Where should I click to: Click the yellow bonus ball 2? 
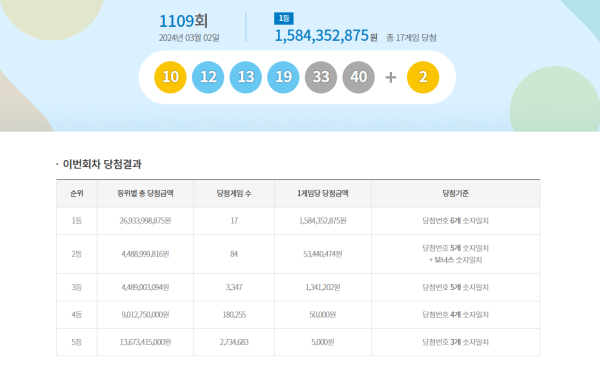click(x=423, y=77)
